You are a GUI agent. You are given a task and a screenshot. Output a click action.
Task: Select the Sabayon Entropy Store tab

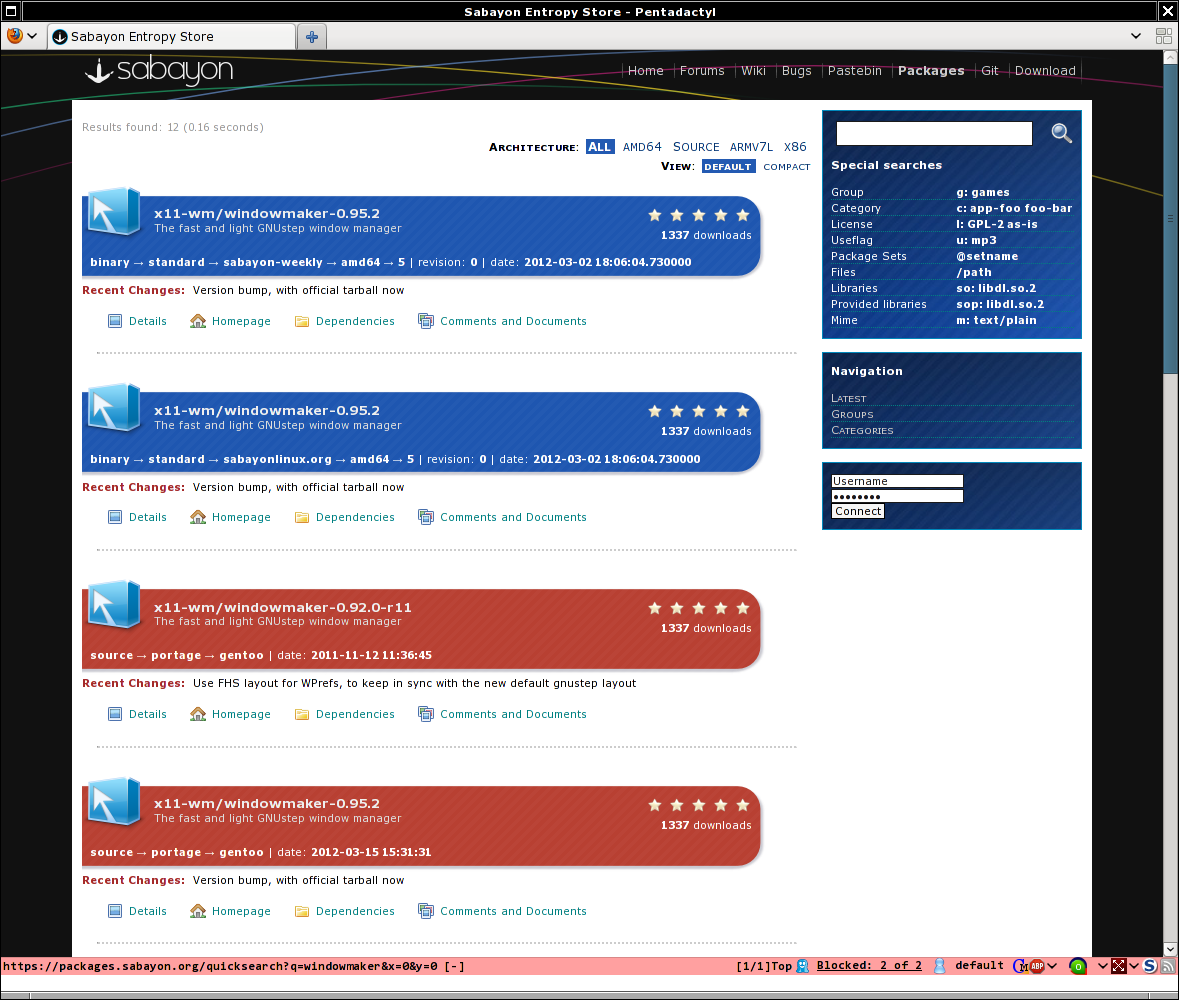point(171,36)
